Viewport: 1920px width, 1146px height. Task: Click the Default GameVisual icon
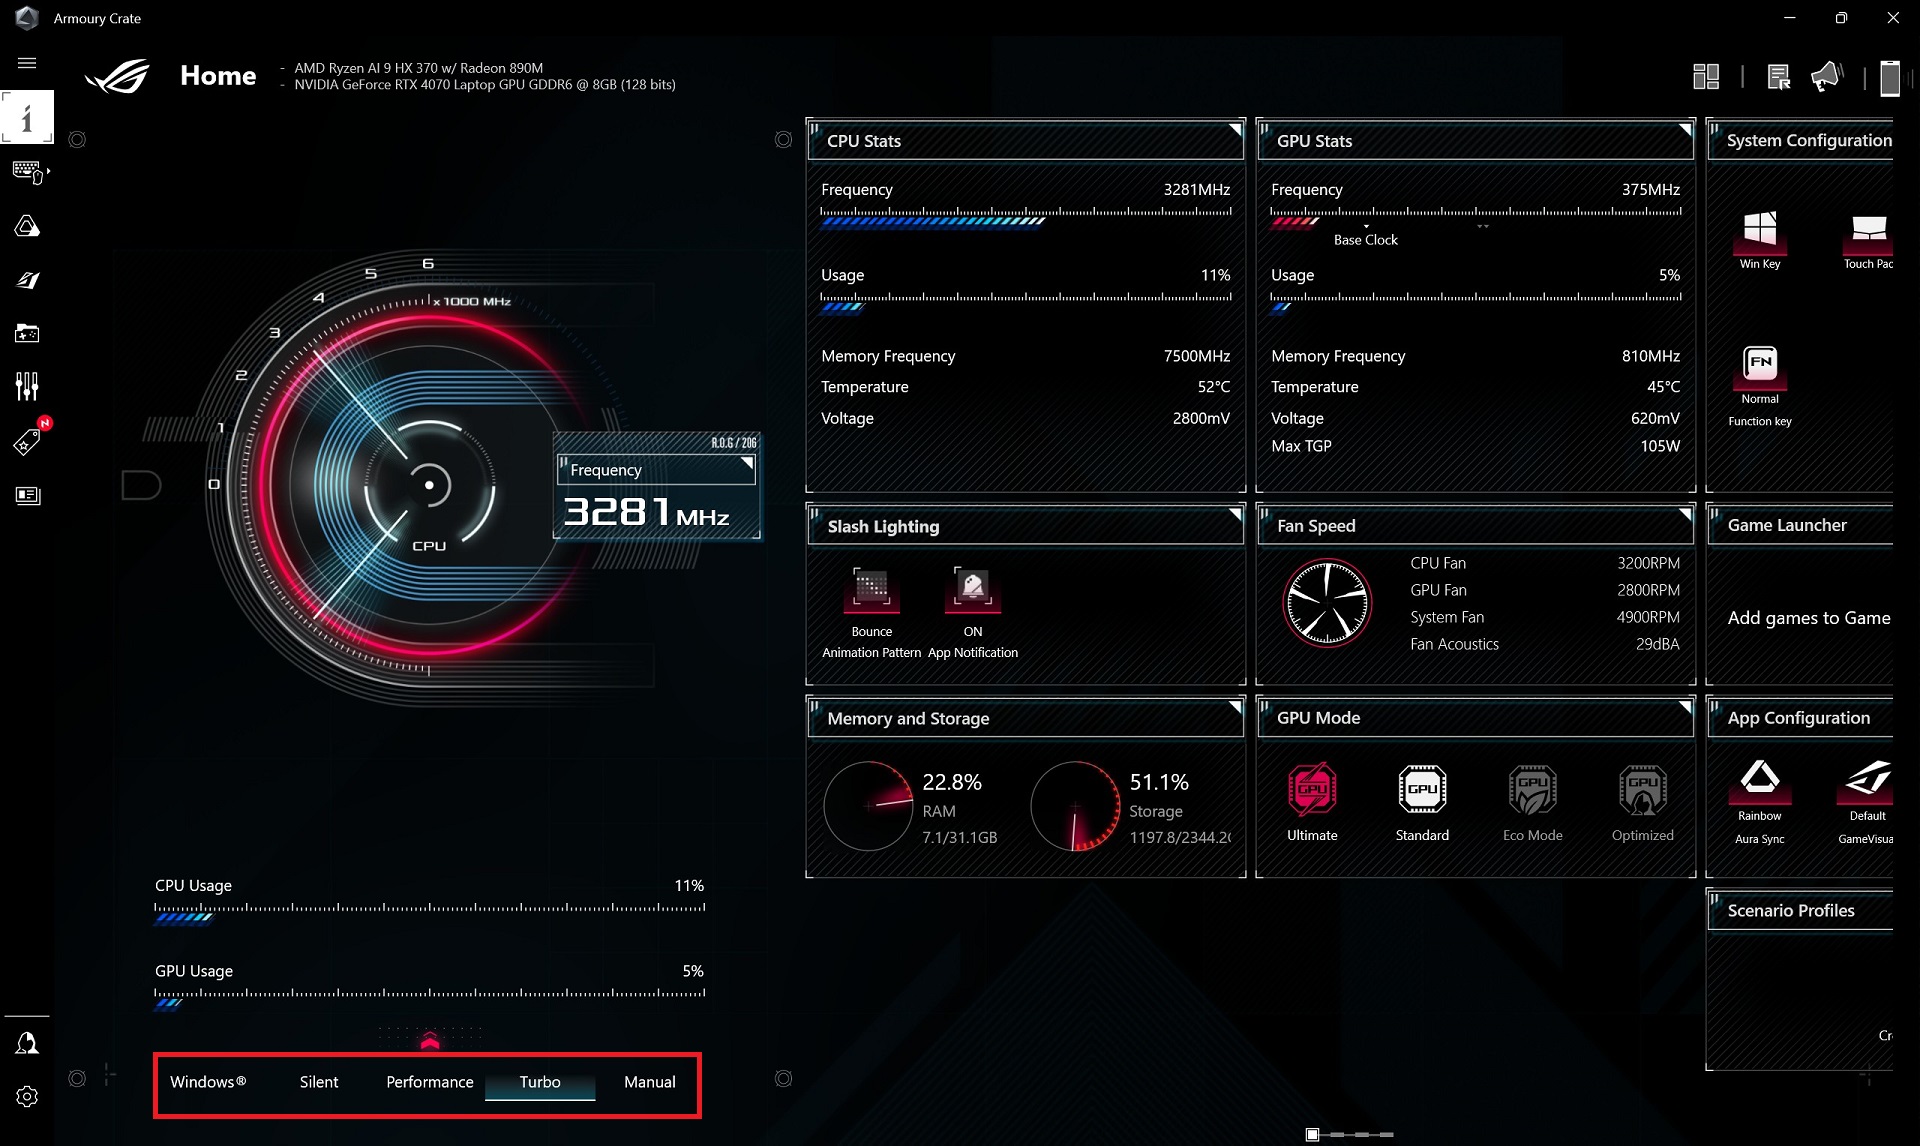pos(1867,780)
